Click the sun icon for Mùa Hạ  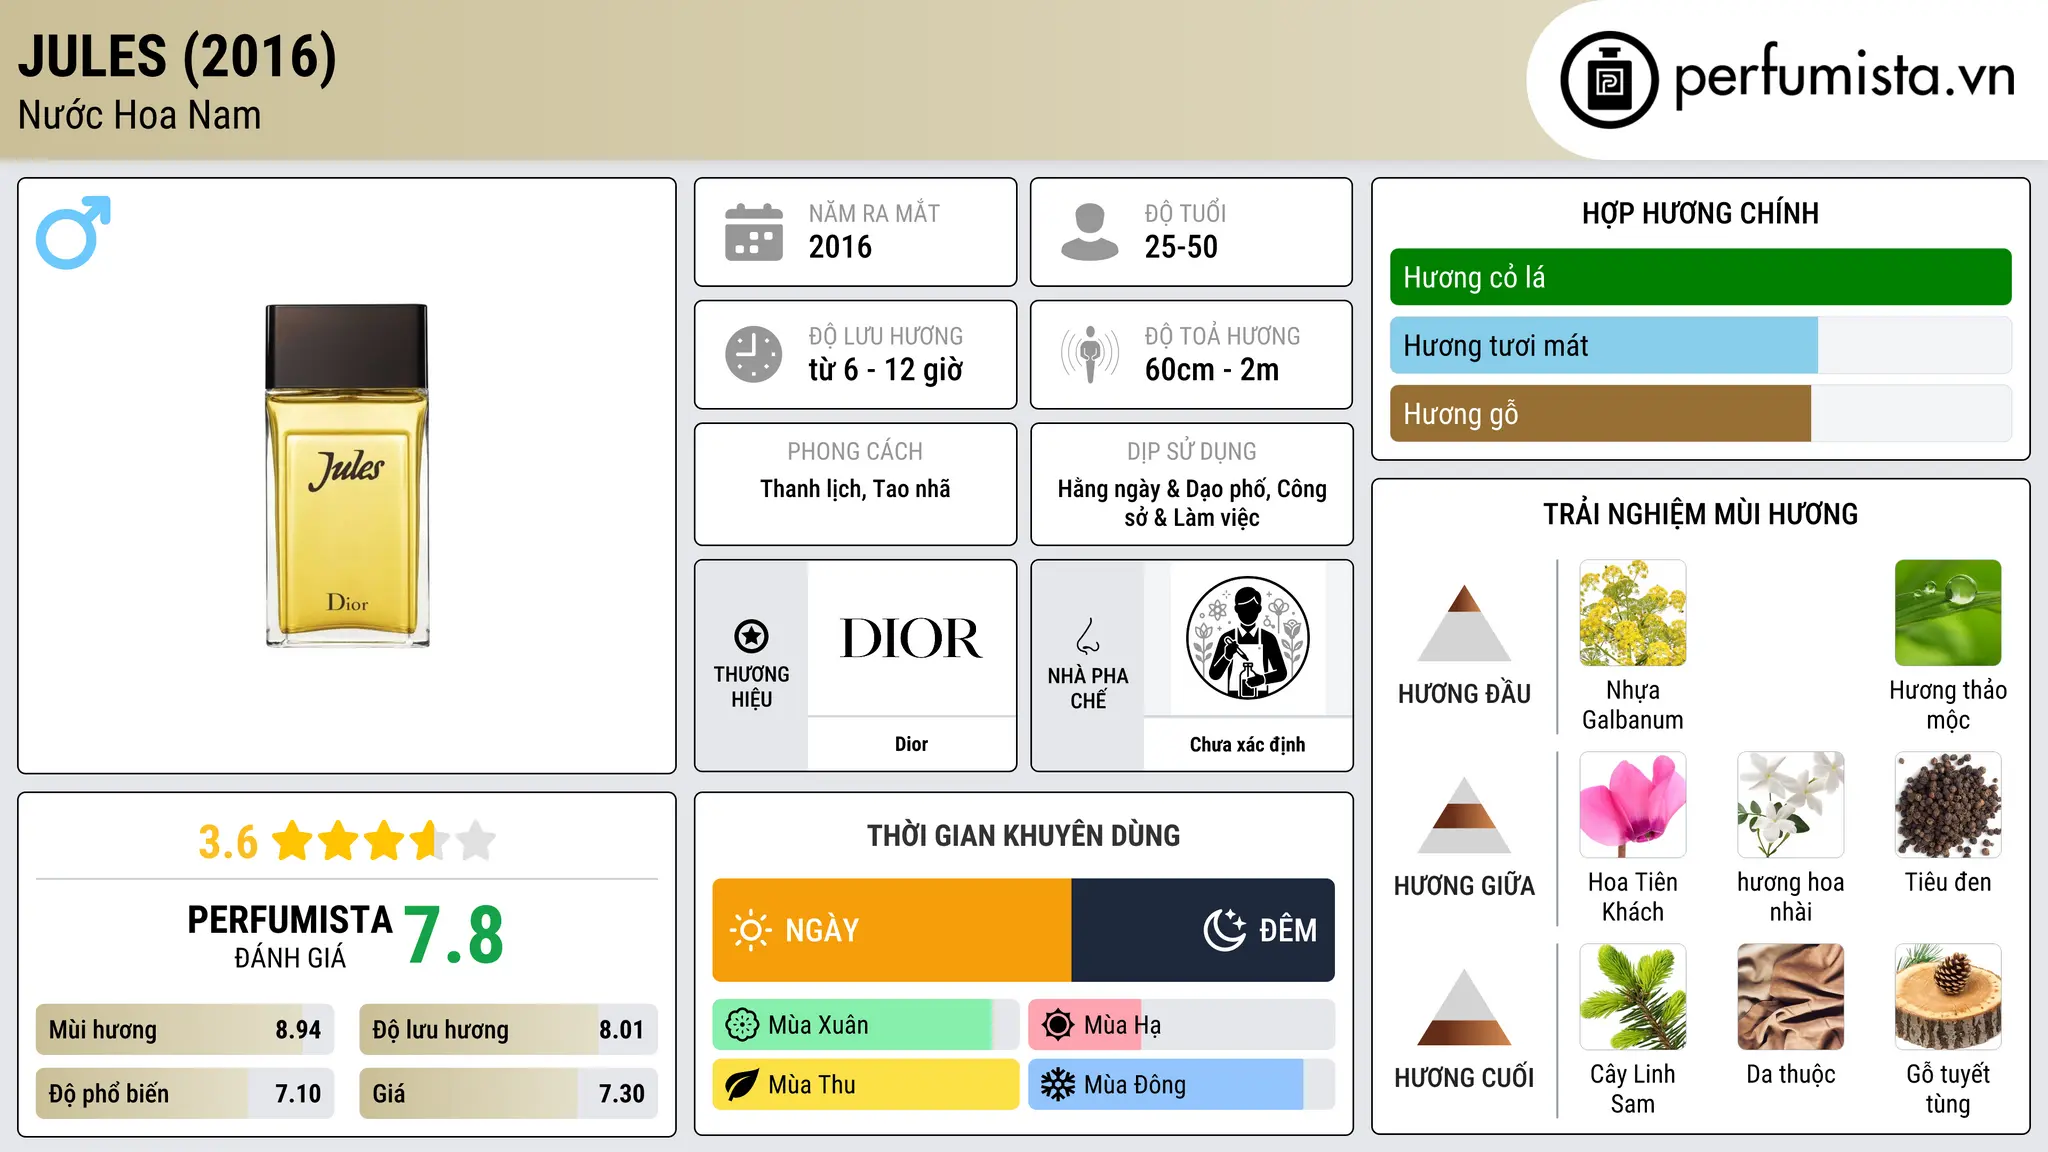(x=1058, y=1025)
